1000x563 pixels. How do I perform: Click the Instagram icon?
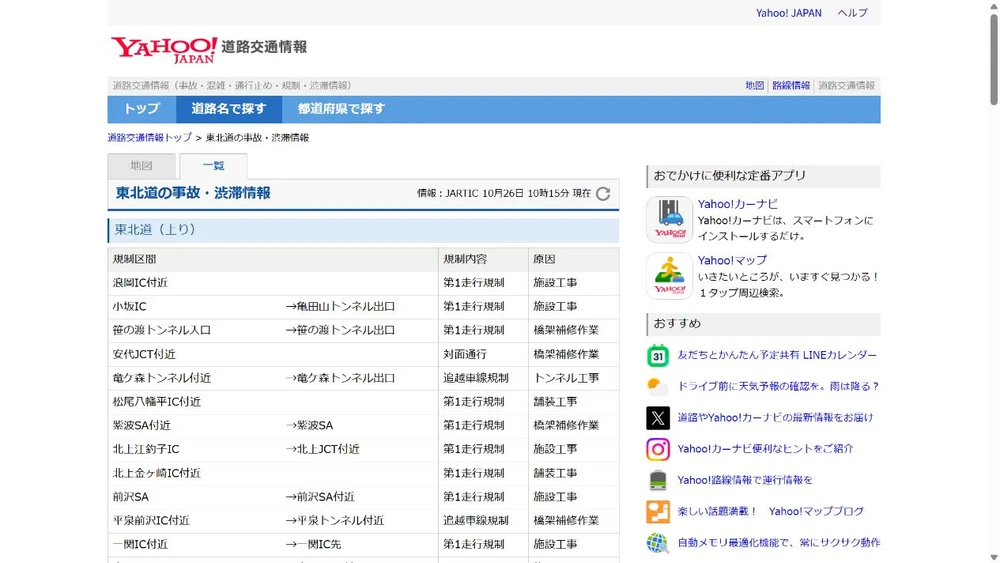tap(658, 449)
